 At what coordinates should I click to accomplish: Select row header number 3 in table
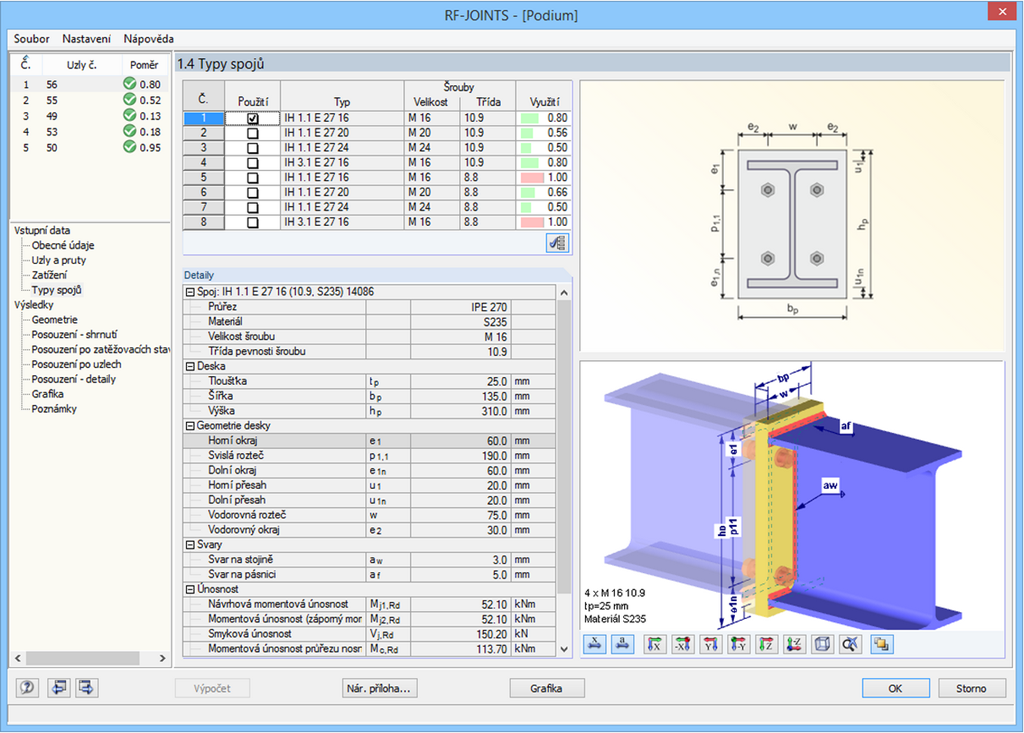[x=204, y=148]
